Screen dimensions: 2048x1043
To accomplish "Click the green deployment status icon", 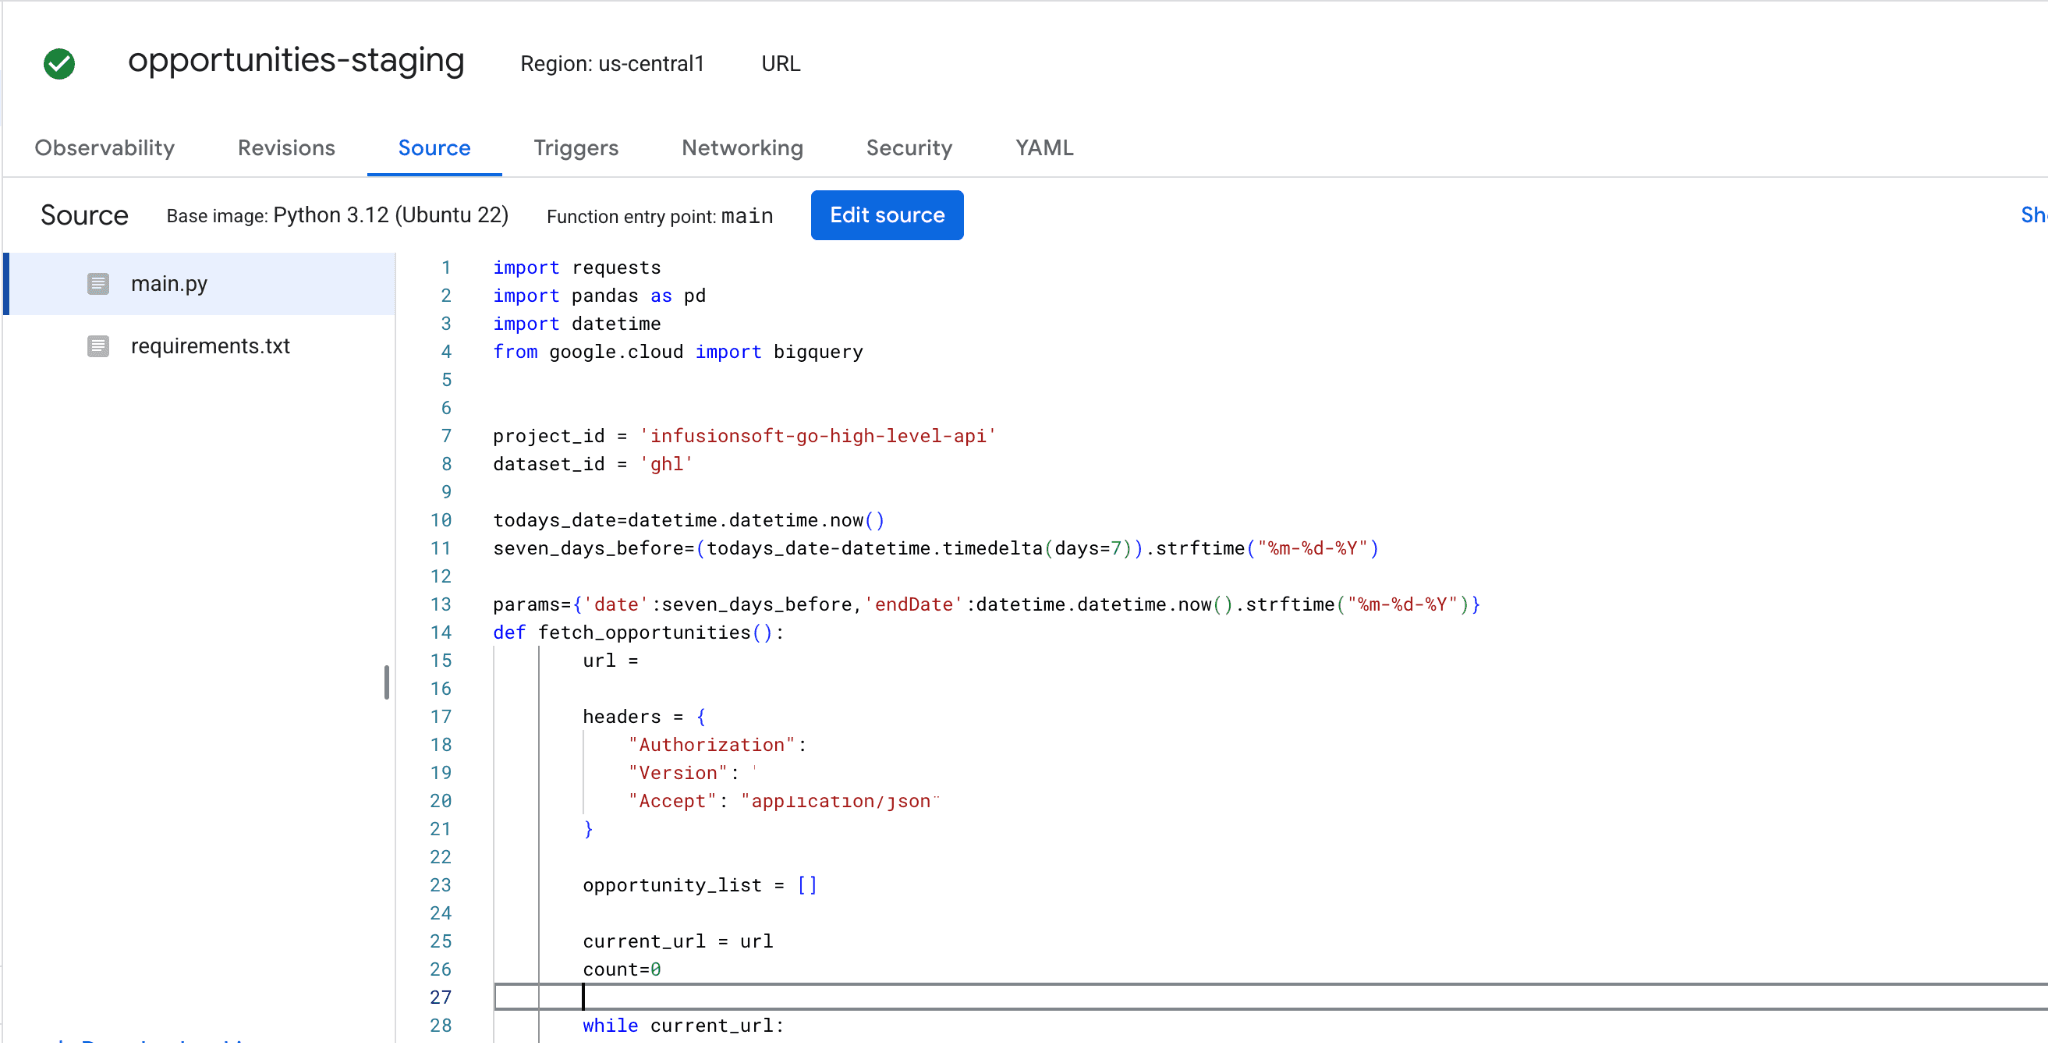I will pyautogui.click(x=59, y=63).
